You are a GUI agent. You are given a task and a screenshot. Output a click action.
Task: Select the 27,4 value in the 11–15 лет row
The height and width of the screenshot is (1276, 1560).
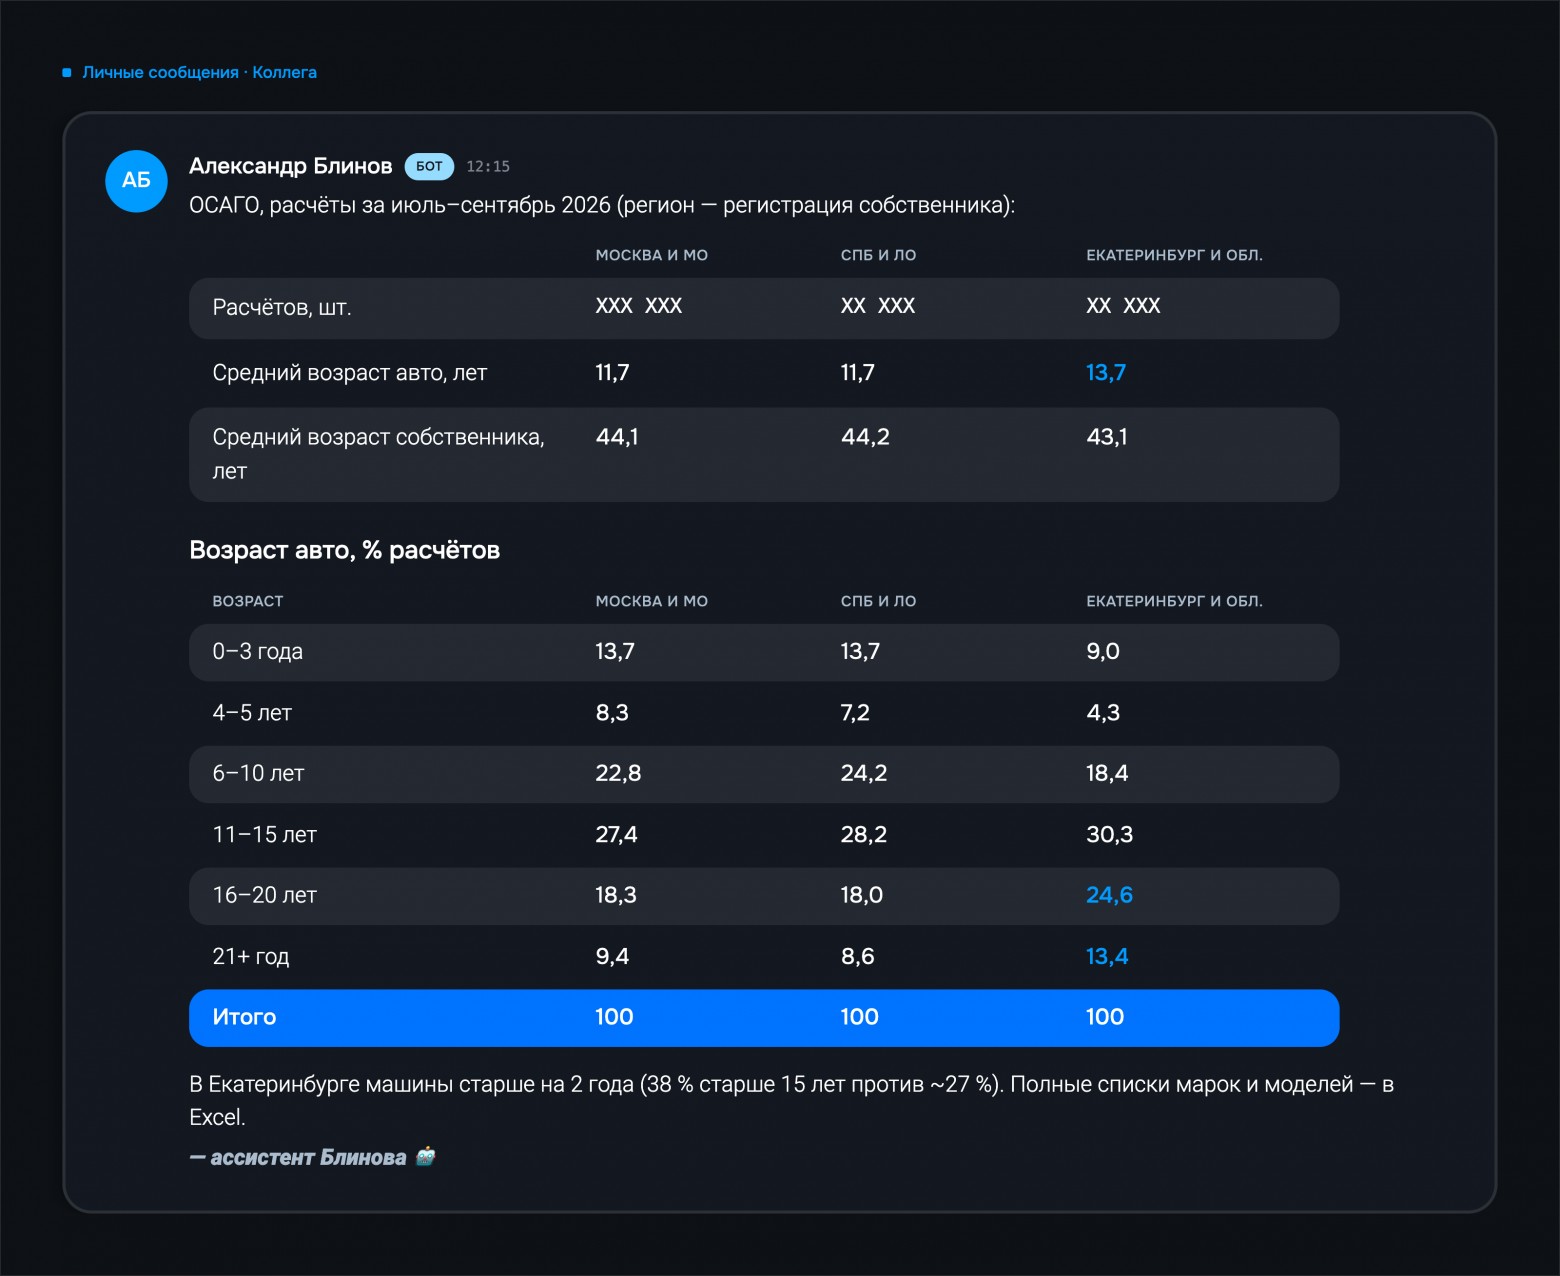[x=616, y=835]
